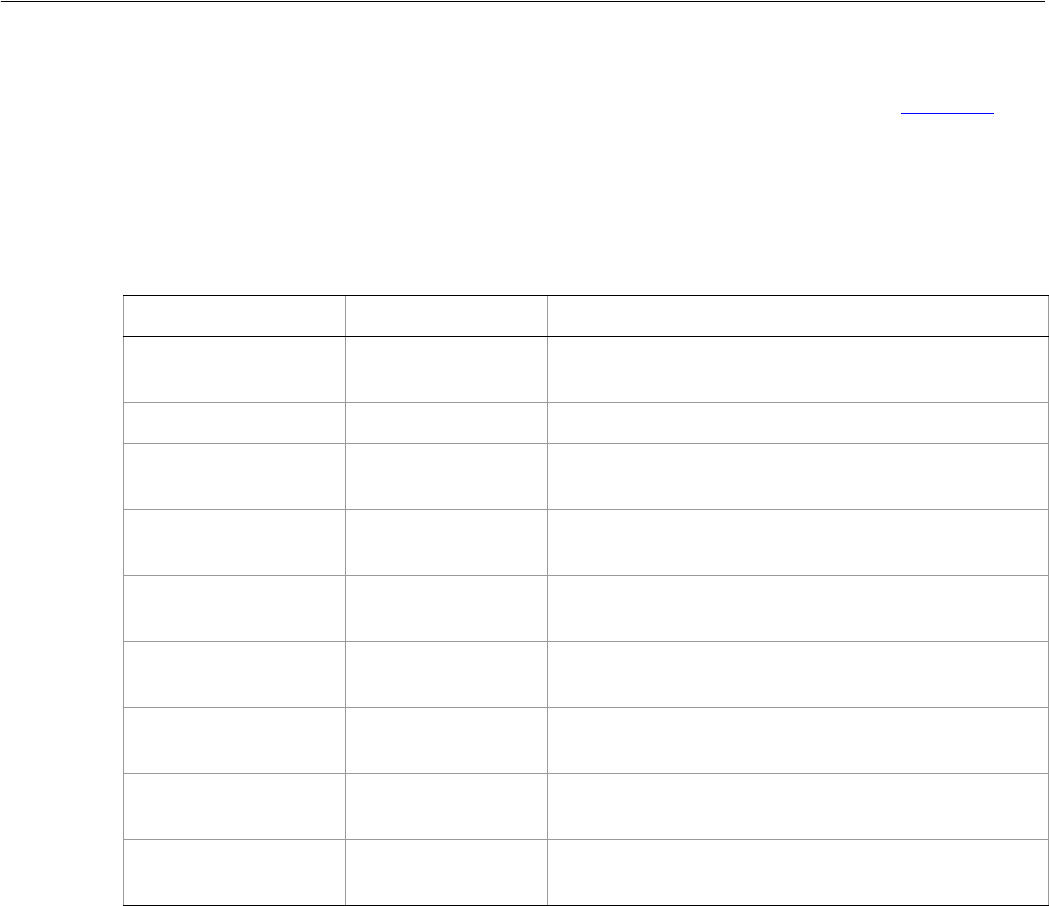Select the middle column header cell

coord(445,315)
